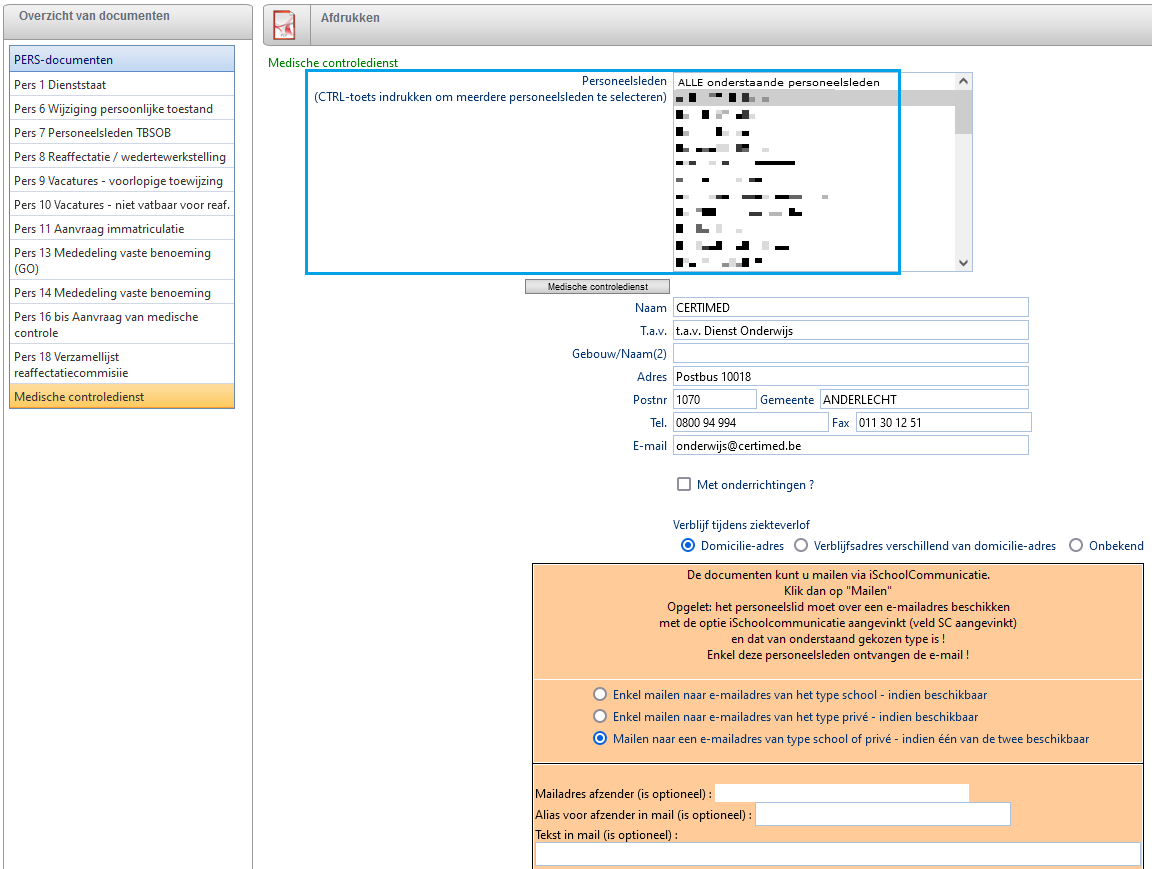Open Pers 1 Dienststaat document
The image size is (1152, 869).
tap(121, 85)
